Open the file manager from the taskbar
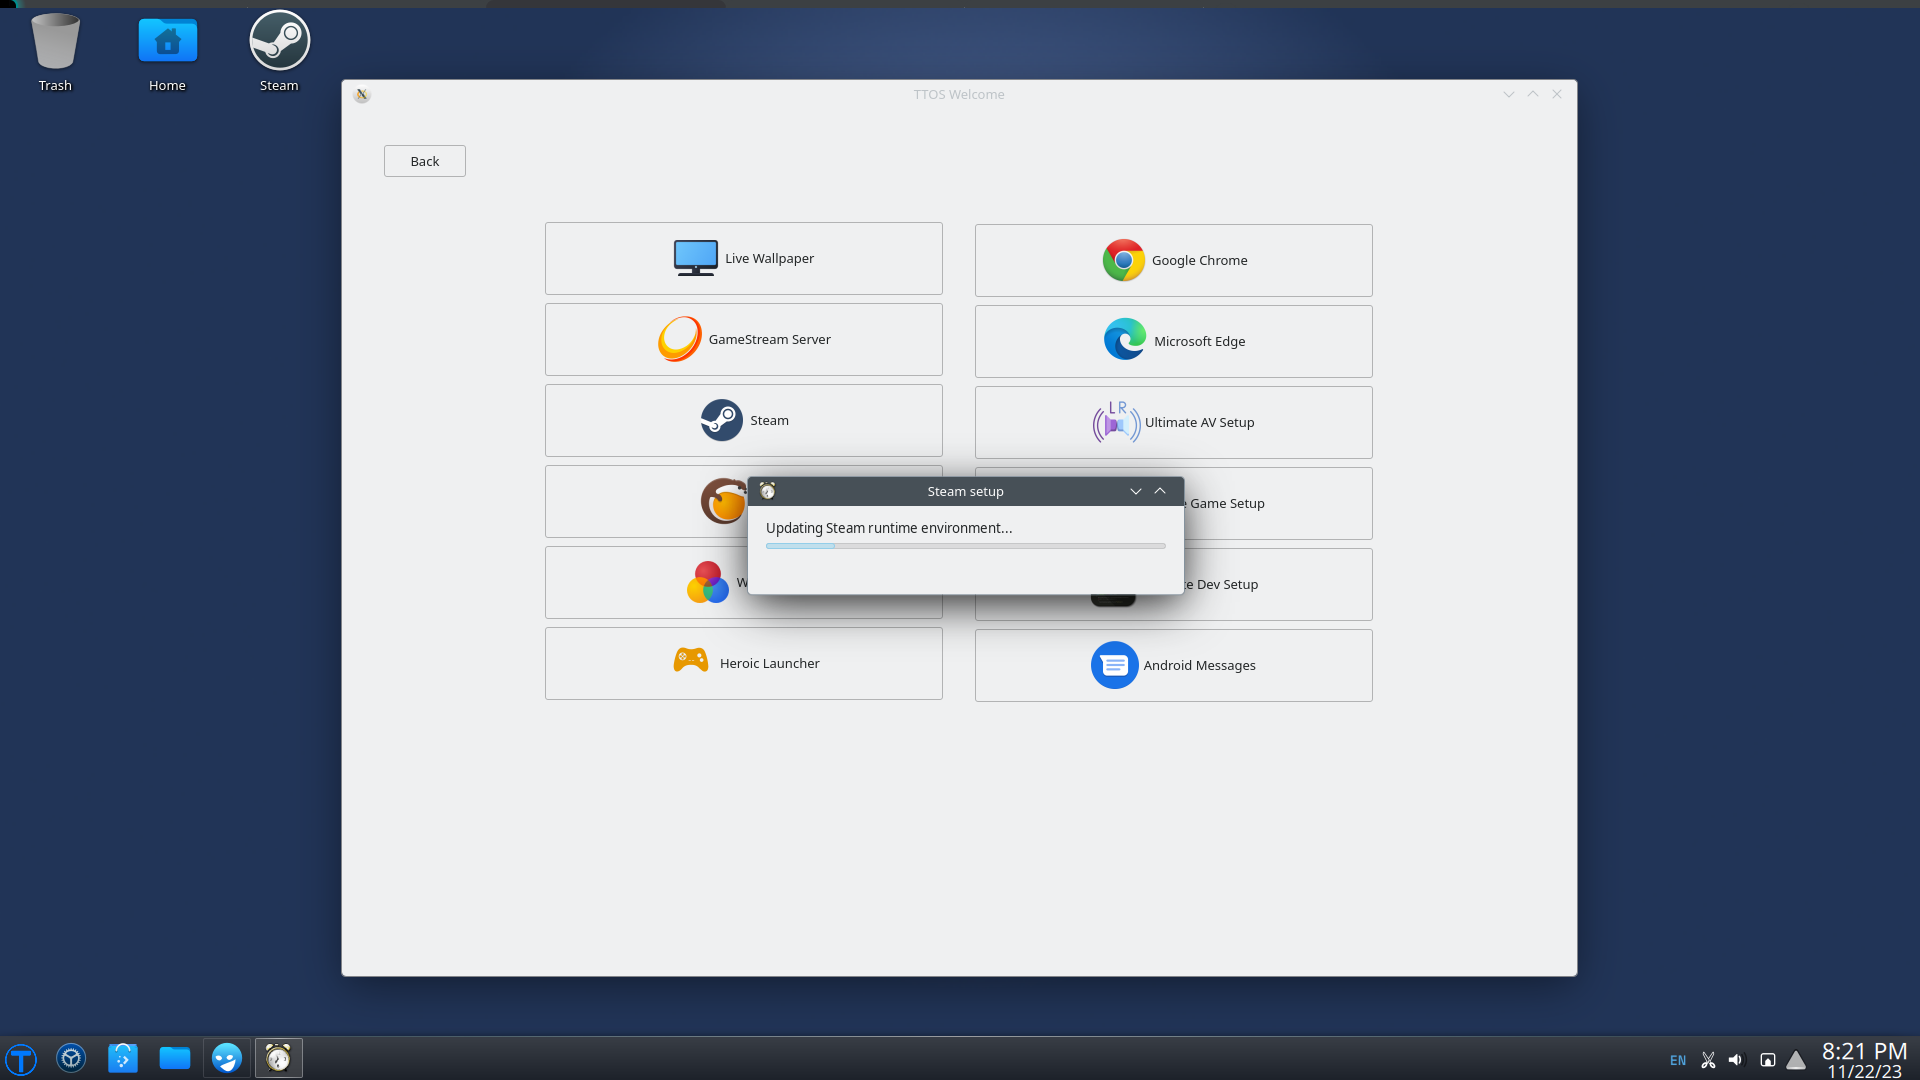 pyautogui.click(x=175, y=1058)
